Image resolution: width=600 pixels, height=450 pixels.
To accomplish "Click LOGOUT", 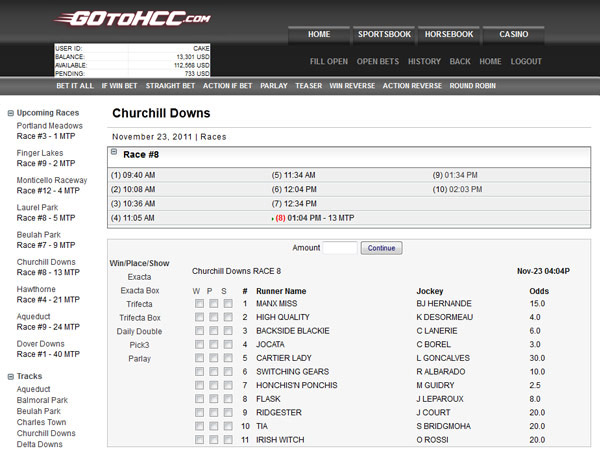I will (526, 62).
